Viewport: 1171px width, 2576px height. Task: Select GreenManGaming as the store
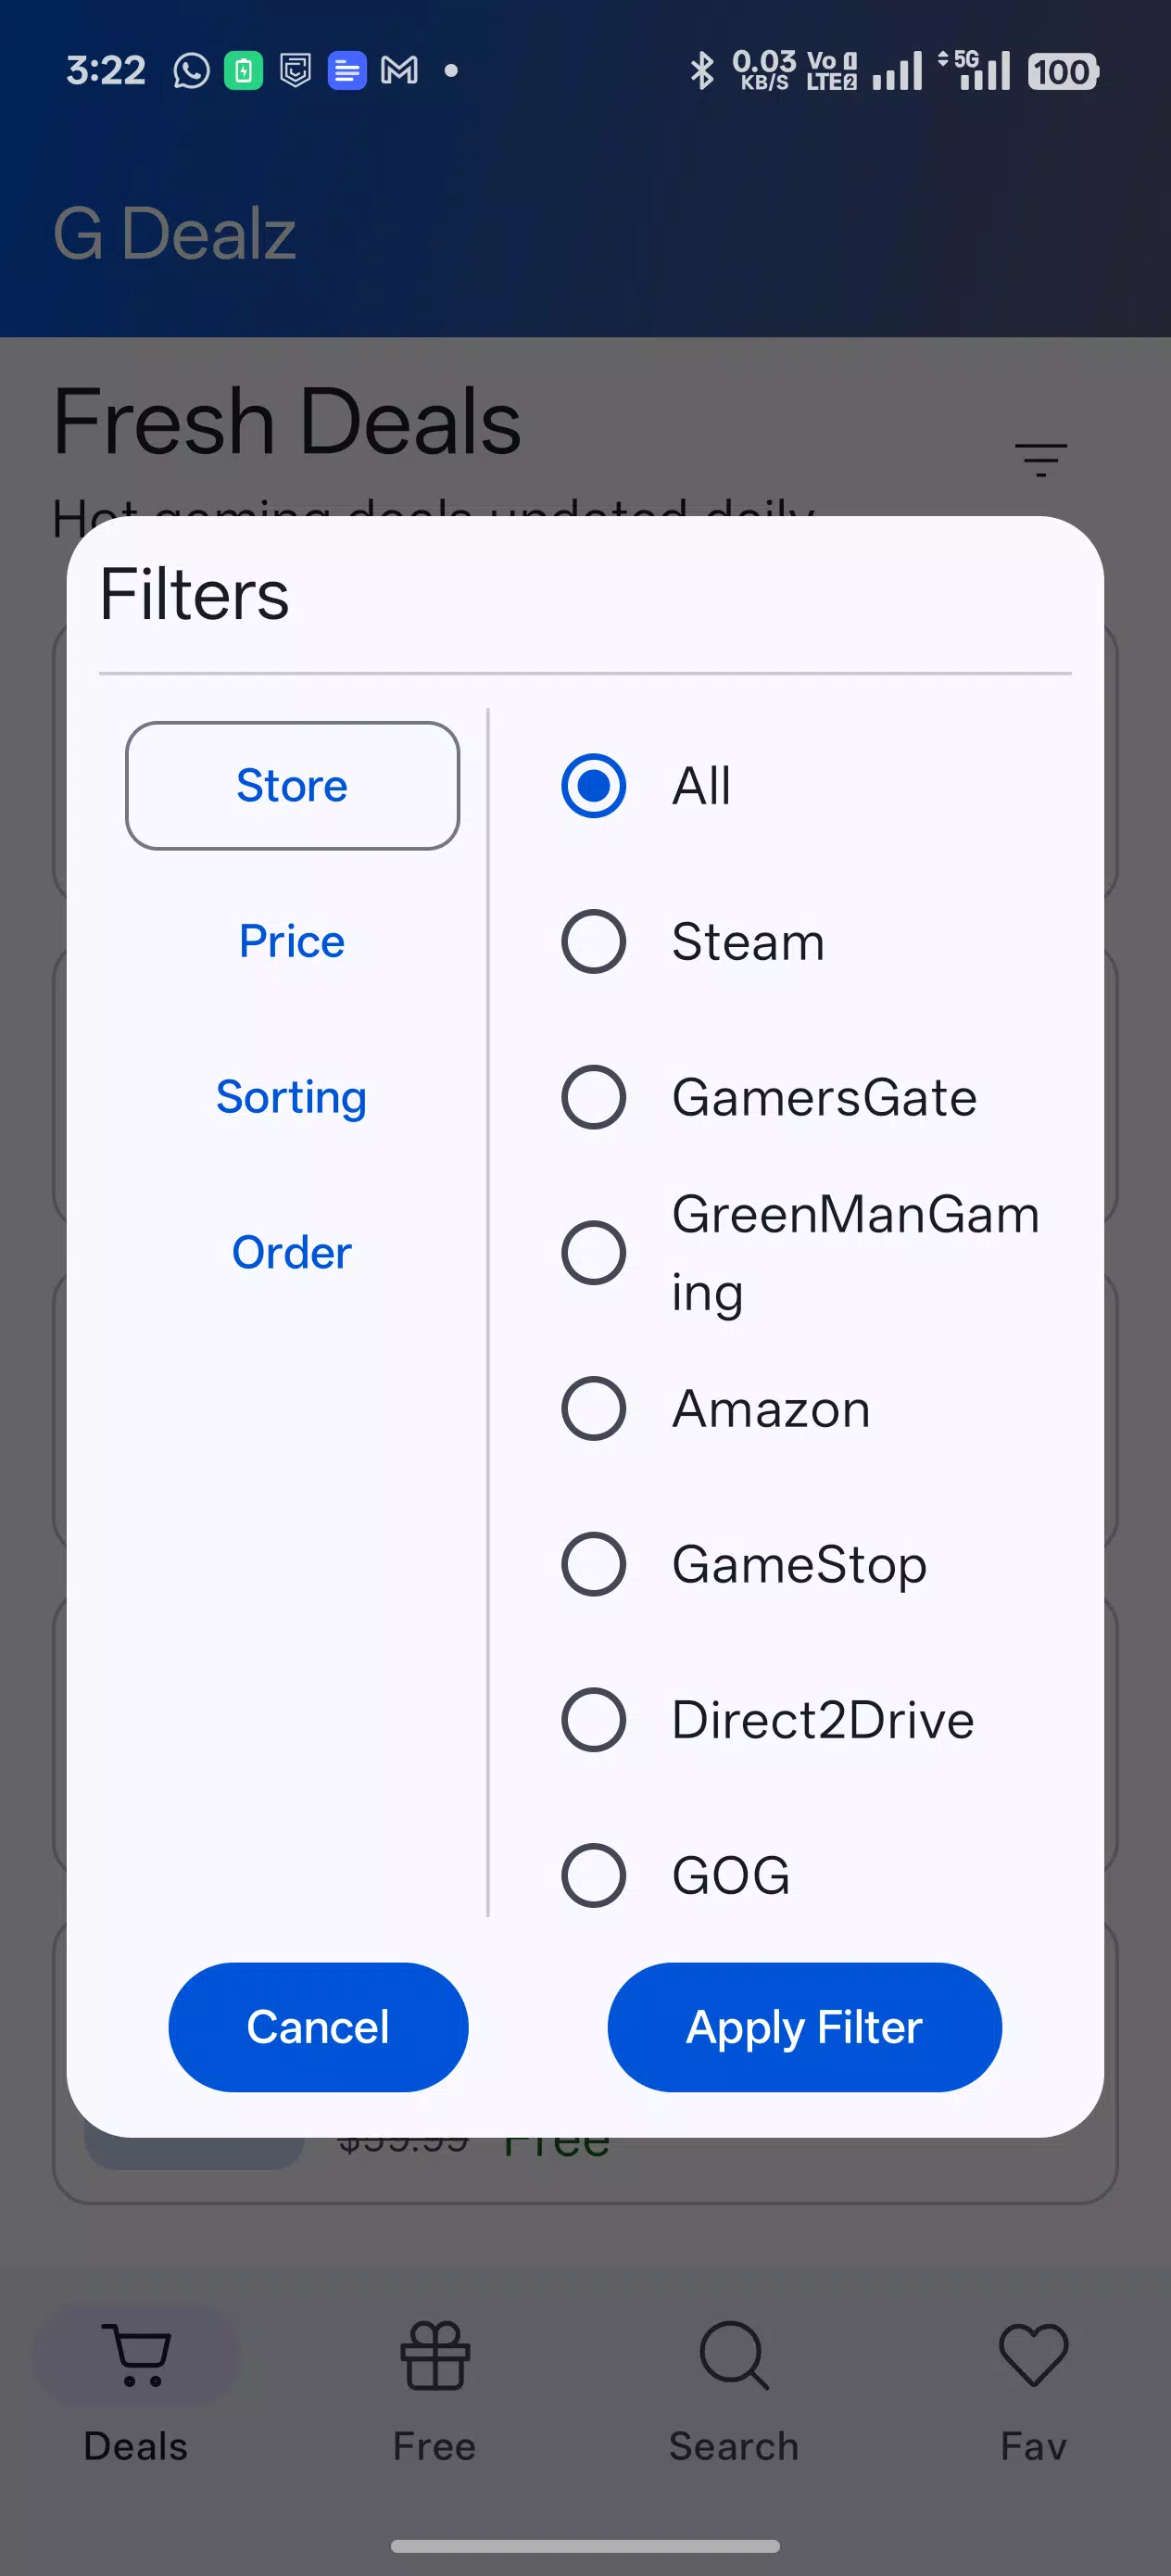593,1253
